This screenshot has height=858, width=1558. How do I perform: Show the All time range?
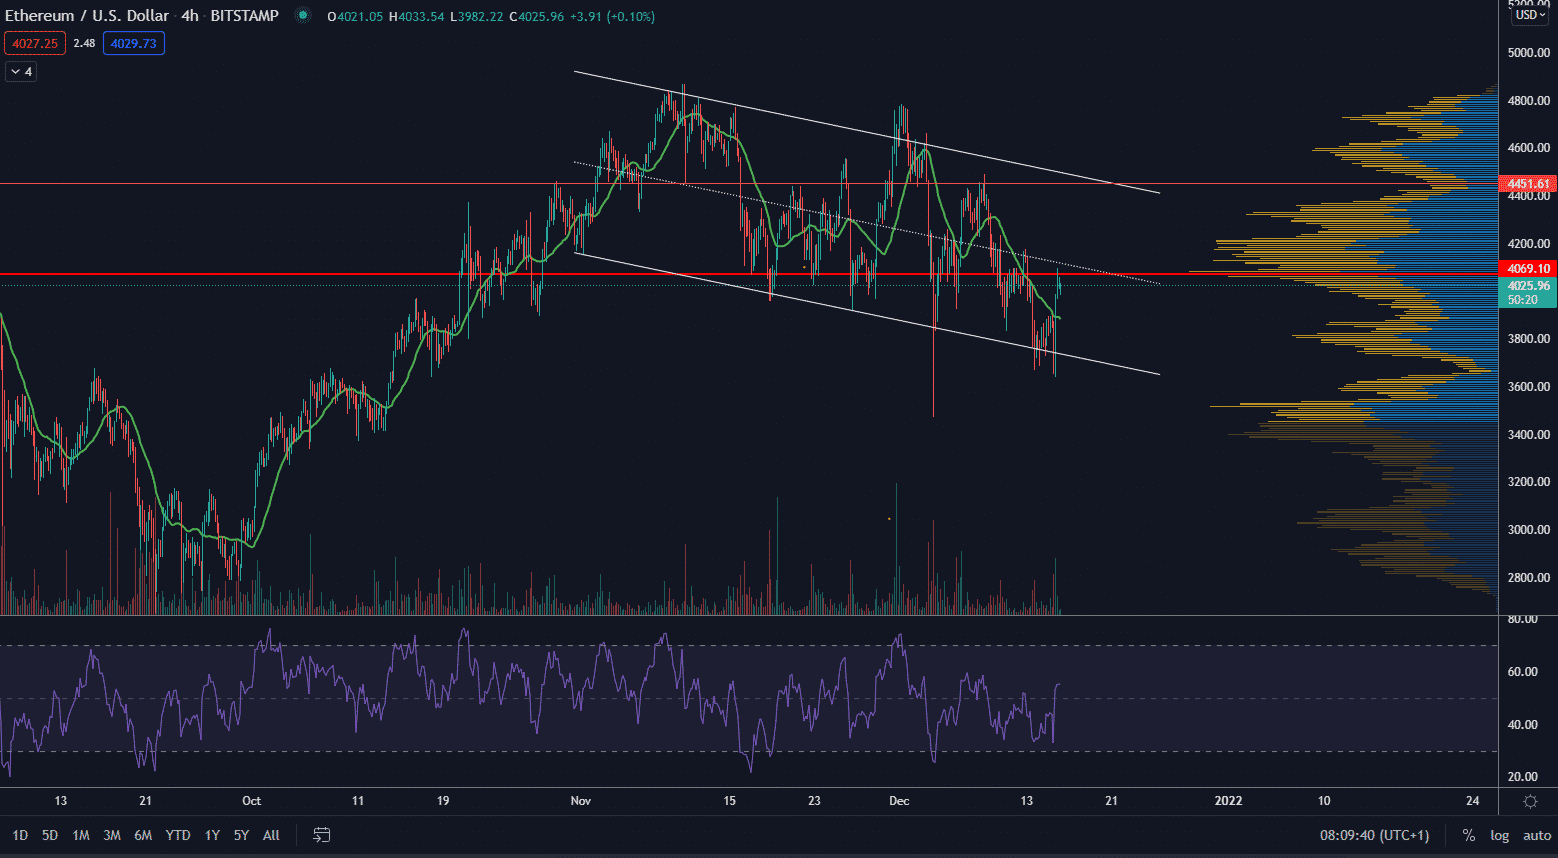(271, 835)
